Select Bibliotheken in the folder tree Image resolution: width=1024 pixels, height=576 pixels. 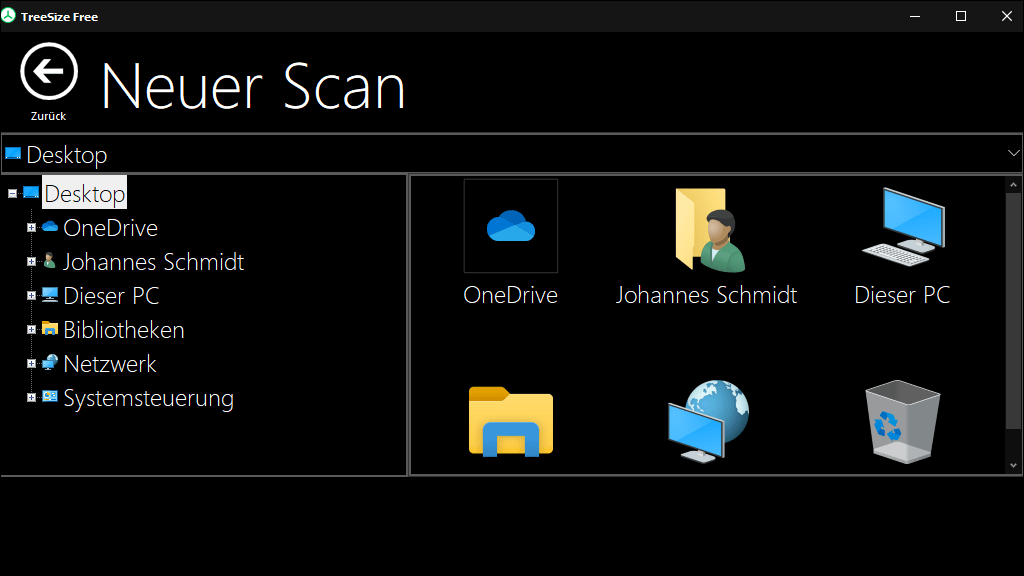pyautogui.click(x=123, y=330)
